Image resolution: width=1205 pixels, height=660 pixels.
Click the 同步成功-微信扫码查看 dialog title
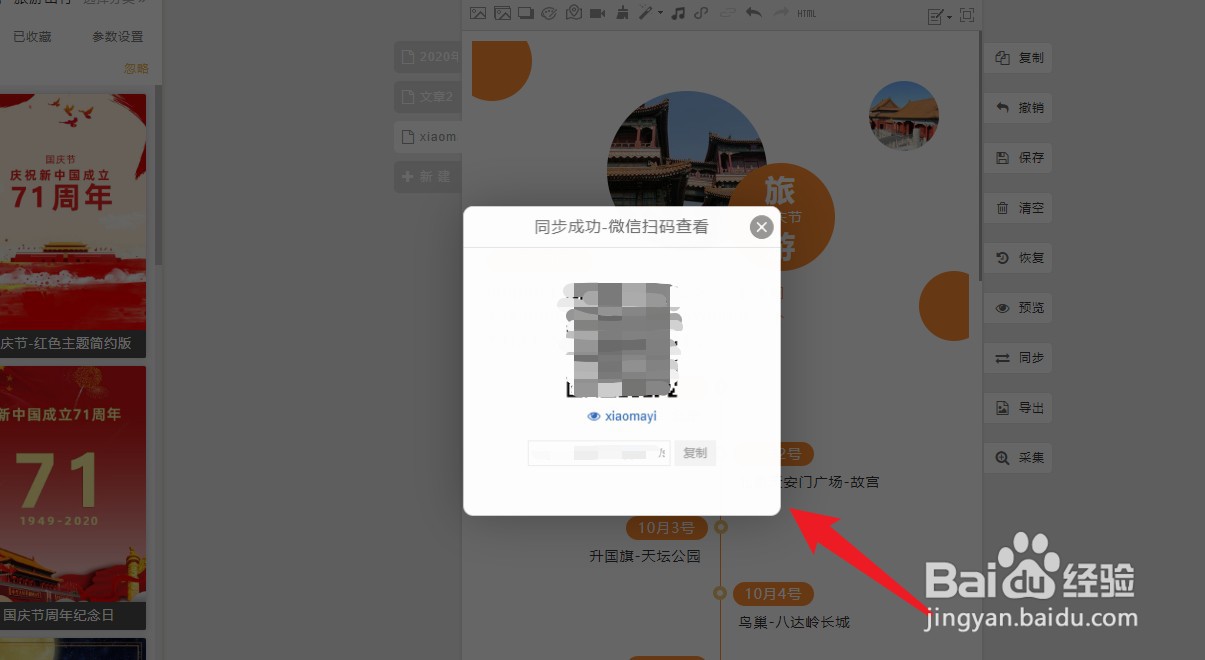click(621, 227)
